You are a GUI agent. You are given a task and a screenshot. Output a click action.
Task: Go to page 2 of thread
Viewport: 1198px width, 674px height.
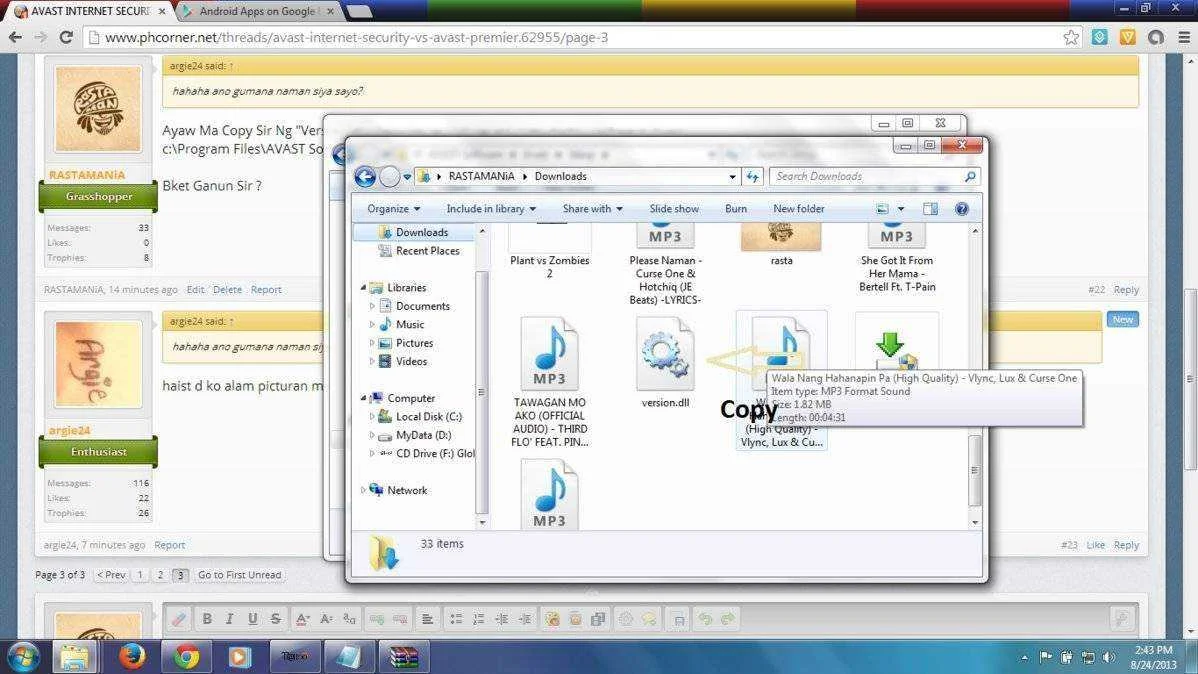click(x=160, y=575)
